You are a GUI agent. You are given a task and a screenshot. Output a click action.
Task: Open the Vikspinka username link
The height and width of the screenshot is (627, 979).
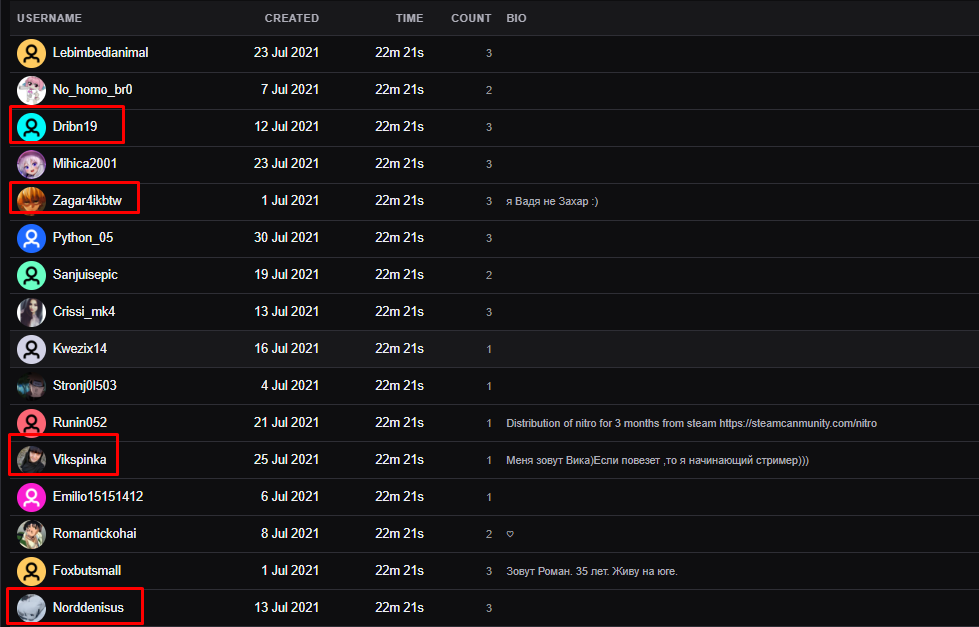click(80, 460)
